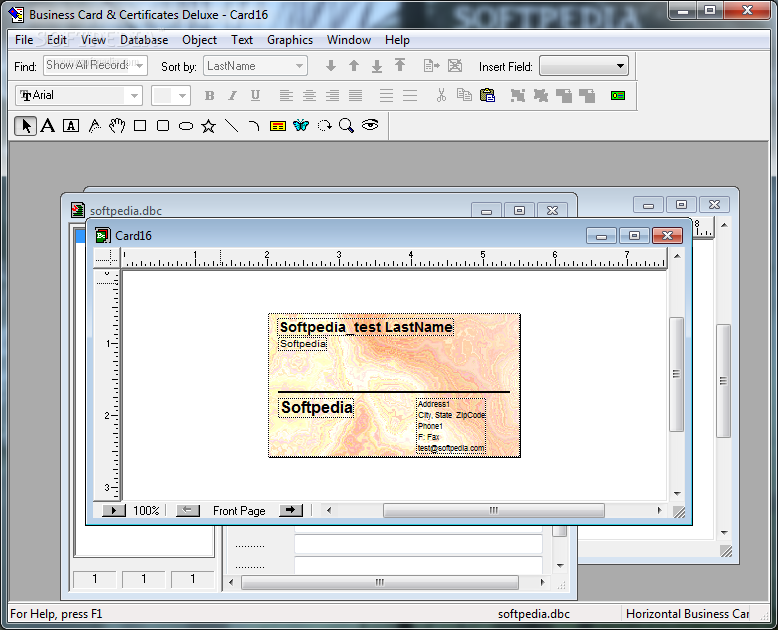Toggle Underline formatting
The height and width of the screenshot is (630, 778).
pos(255,95)
